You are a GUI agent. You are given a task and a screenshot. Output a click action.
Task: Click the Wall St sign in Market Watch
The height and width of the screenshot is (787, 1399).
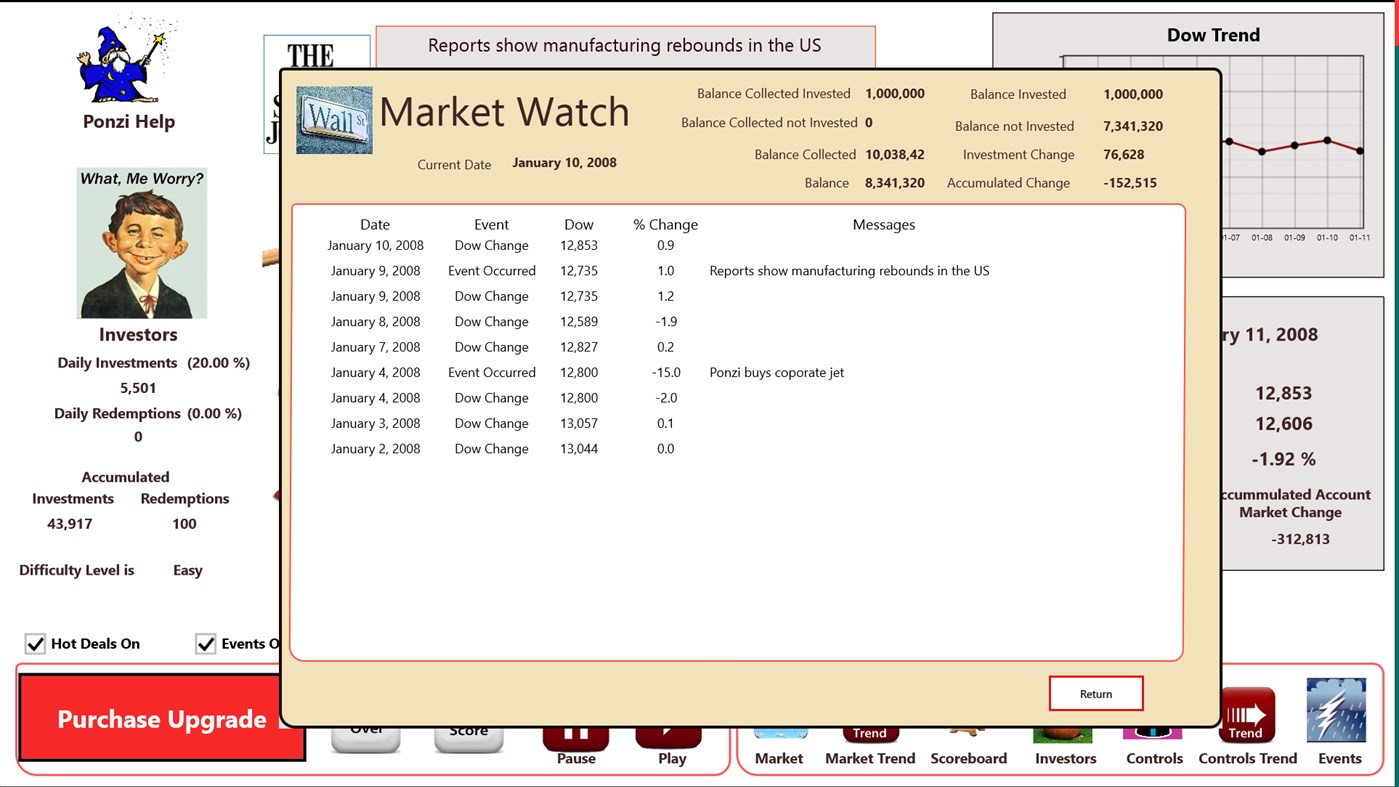click(333, 119)
